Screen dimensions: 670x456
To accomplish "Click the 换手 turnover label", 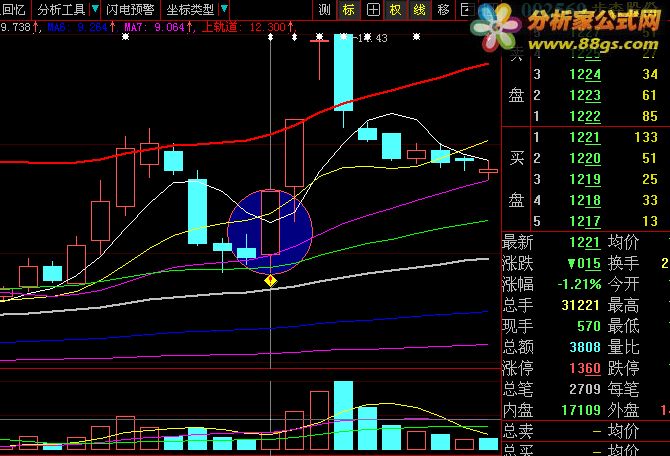I will pyautogui.click(x=623, y=263).
